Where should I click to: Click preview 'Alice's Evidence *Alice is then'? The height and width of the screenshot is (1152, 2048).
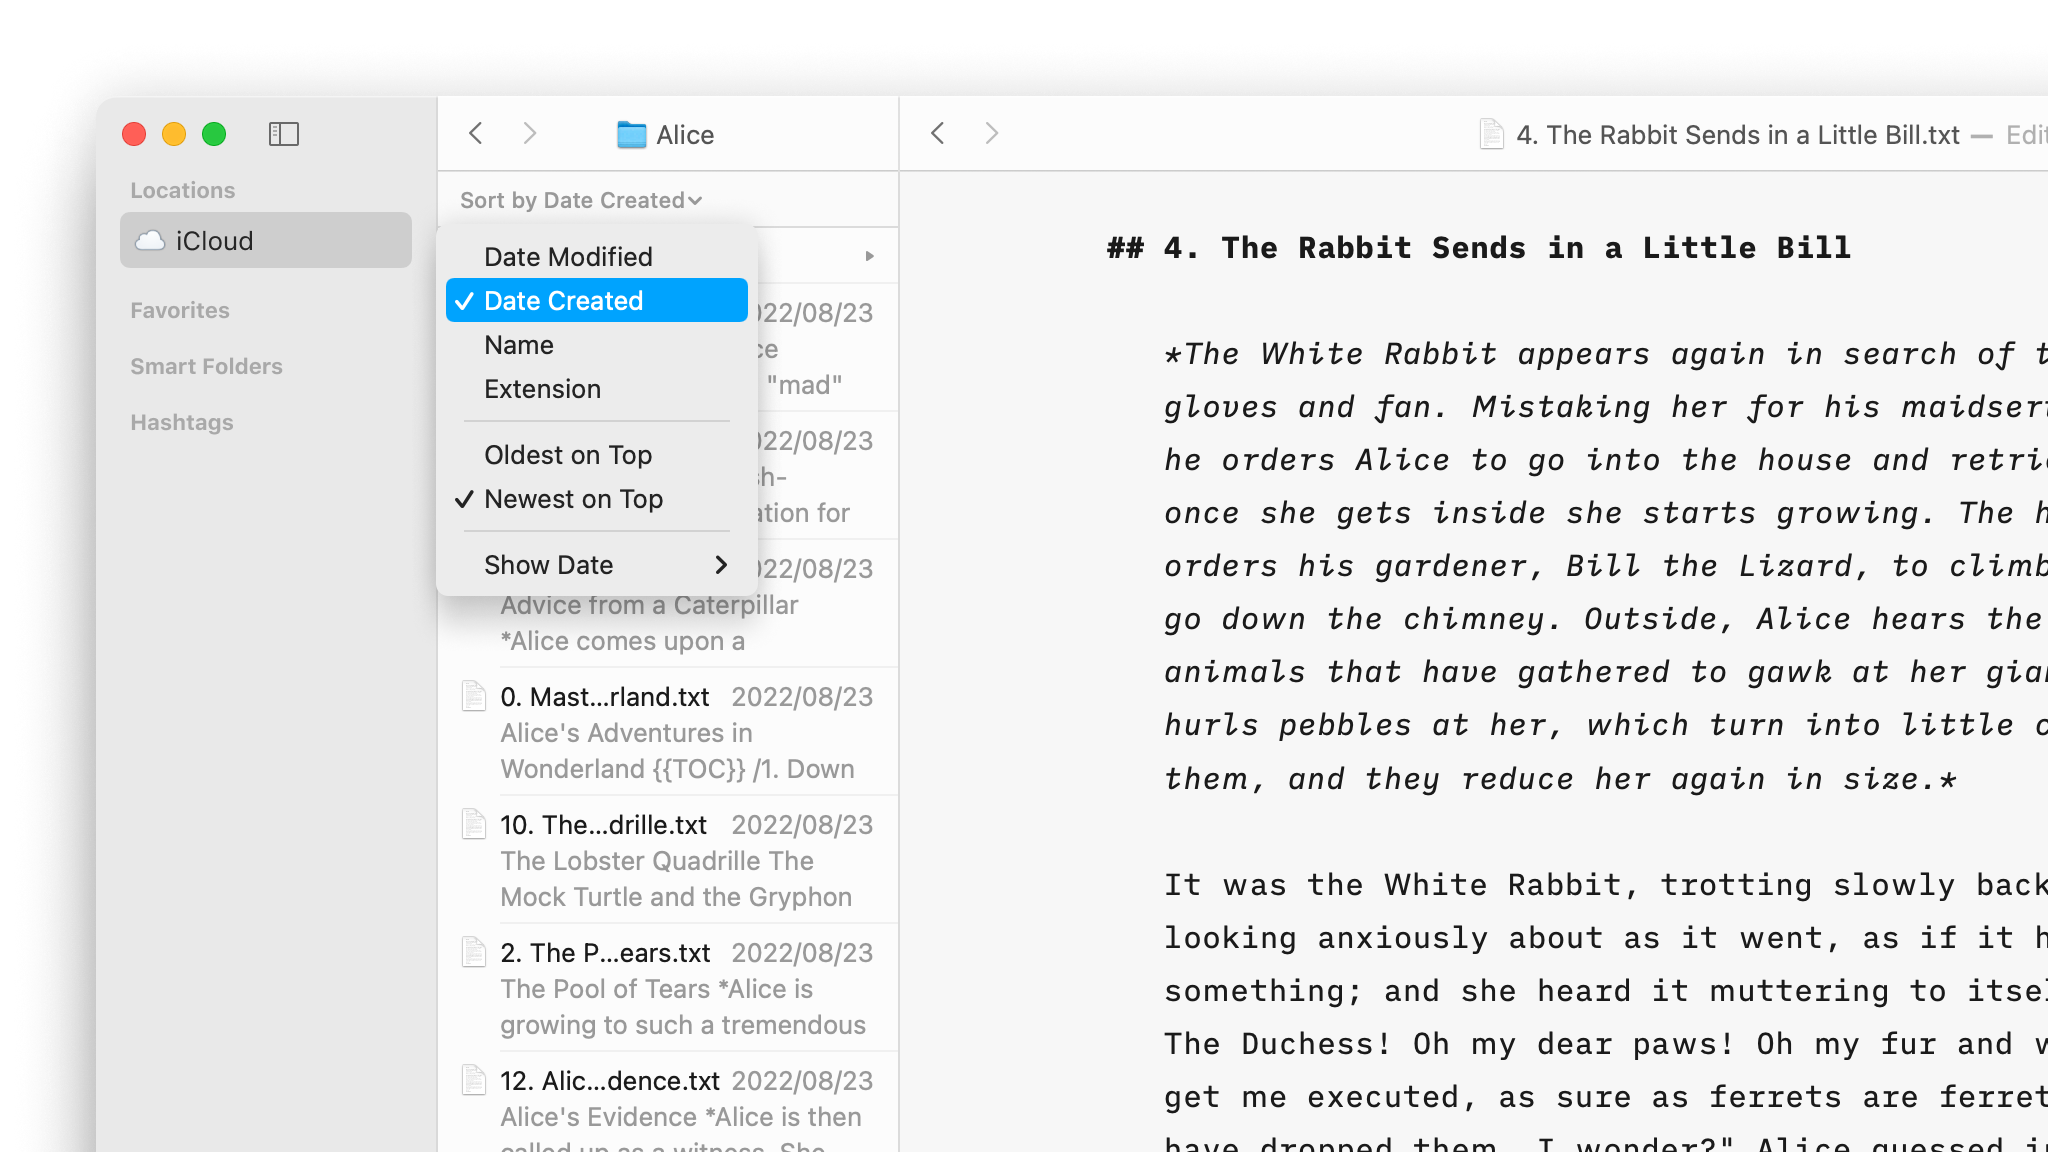point(681,1117)
